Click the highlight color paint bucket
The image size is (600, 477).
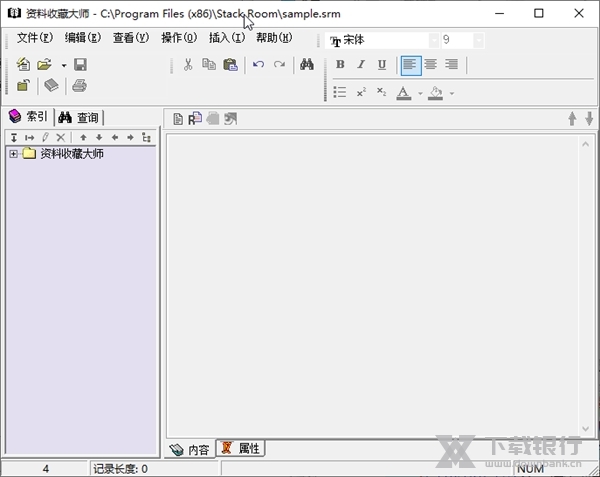[x=436, y=93]
